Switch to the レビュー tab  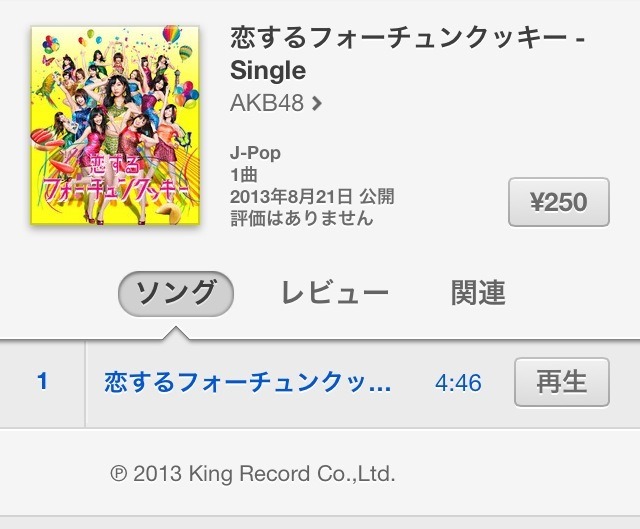point(335,293)
